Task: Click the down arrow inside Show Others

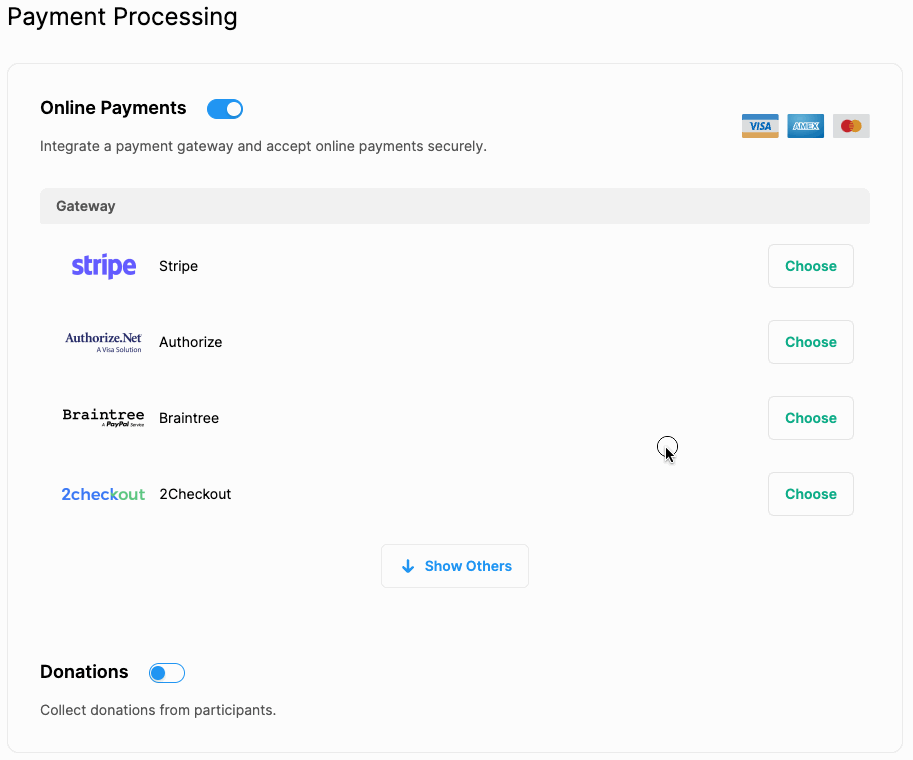Action: 407,566
